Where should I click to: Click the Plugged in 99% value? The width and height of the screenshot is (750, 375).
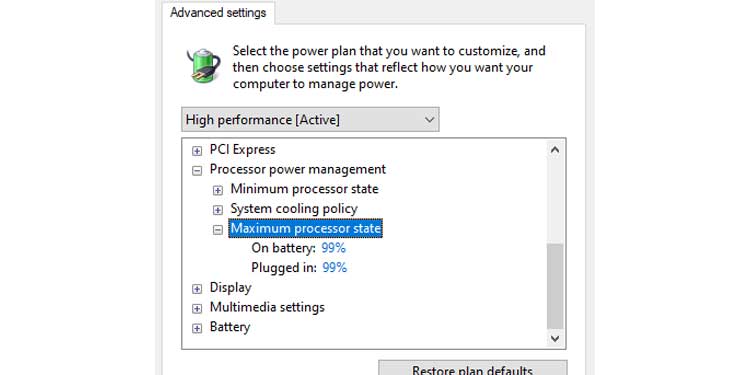tap(334, 267)
